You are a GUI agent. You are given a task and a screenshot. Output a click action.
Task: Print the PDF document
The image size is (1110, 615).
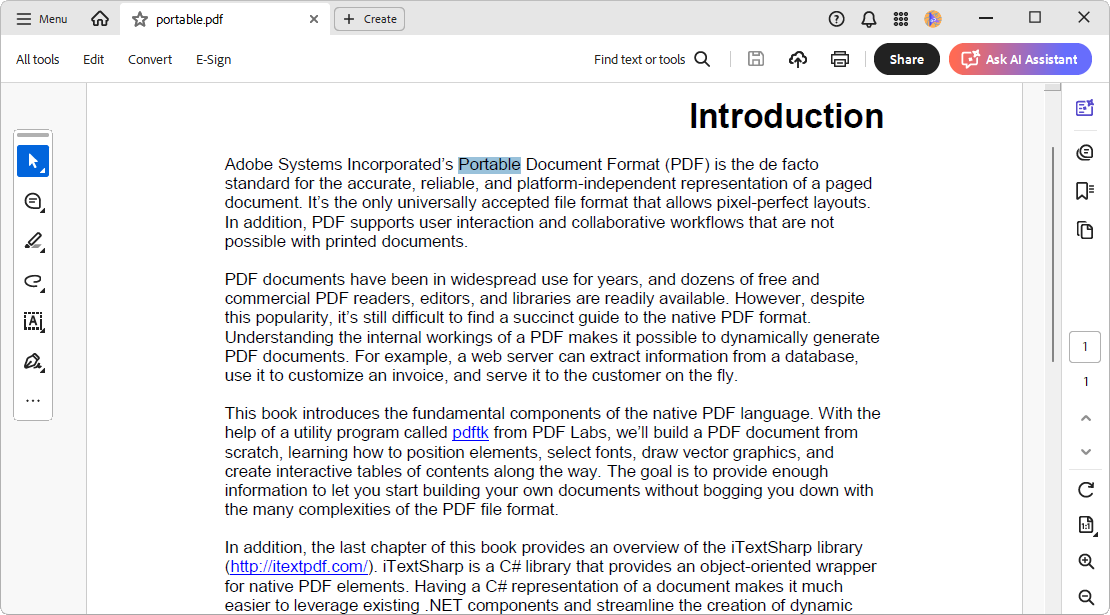click(x=839, y=59)
